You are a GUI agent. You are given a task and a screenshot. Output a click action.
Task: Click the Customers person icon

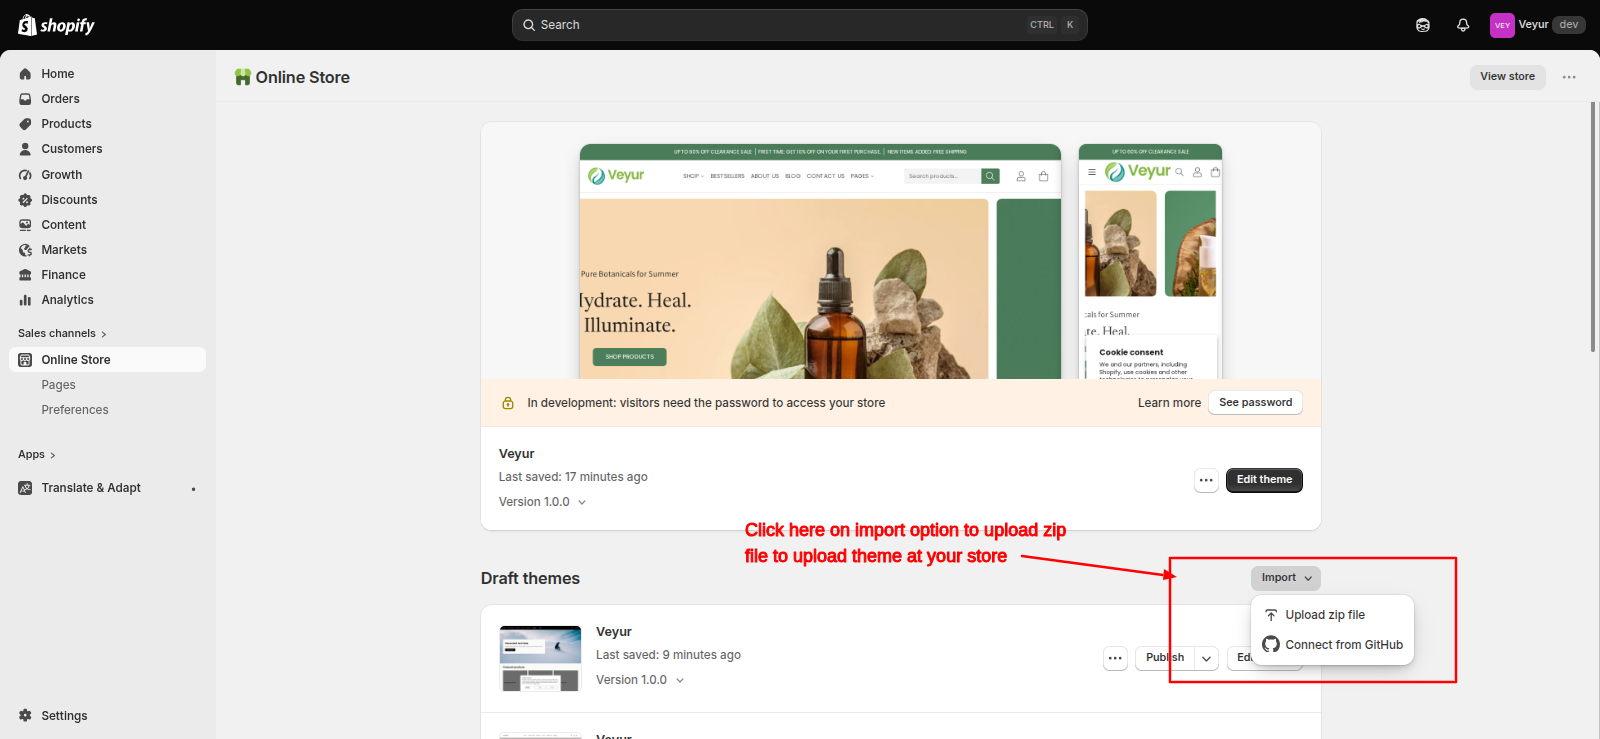(25, 149)
